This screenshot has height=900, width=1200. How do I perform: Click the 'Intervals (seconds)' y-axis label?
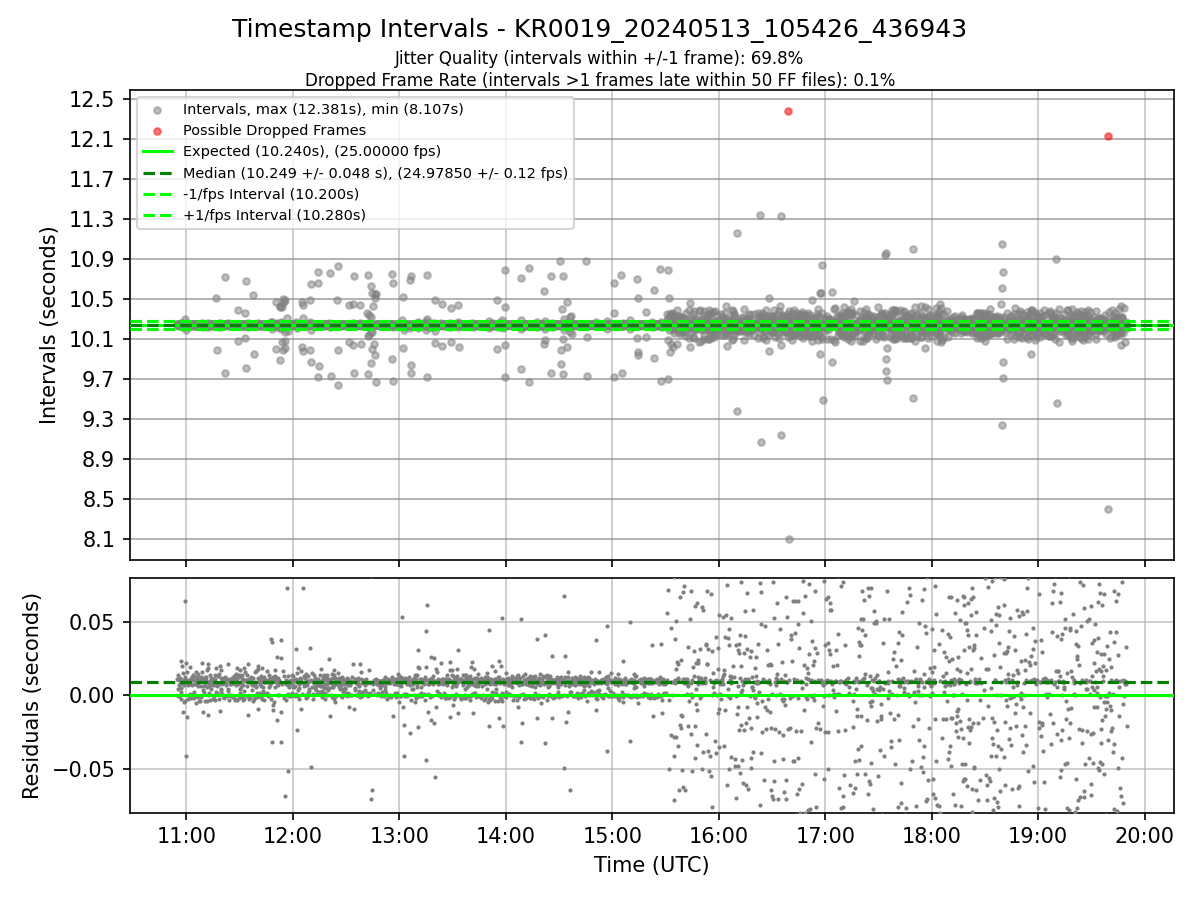click(x=49, y=325)
